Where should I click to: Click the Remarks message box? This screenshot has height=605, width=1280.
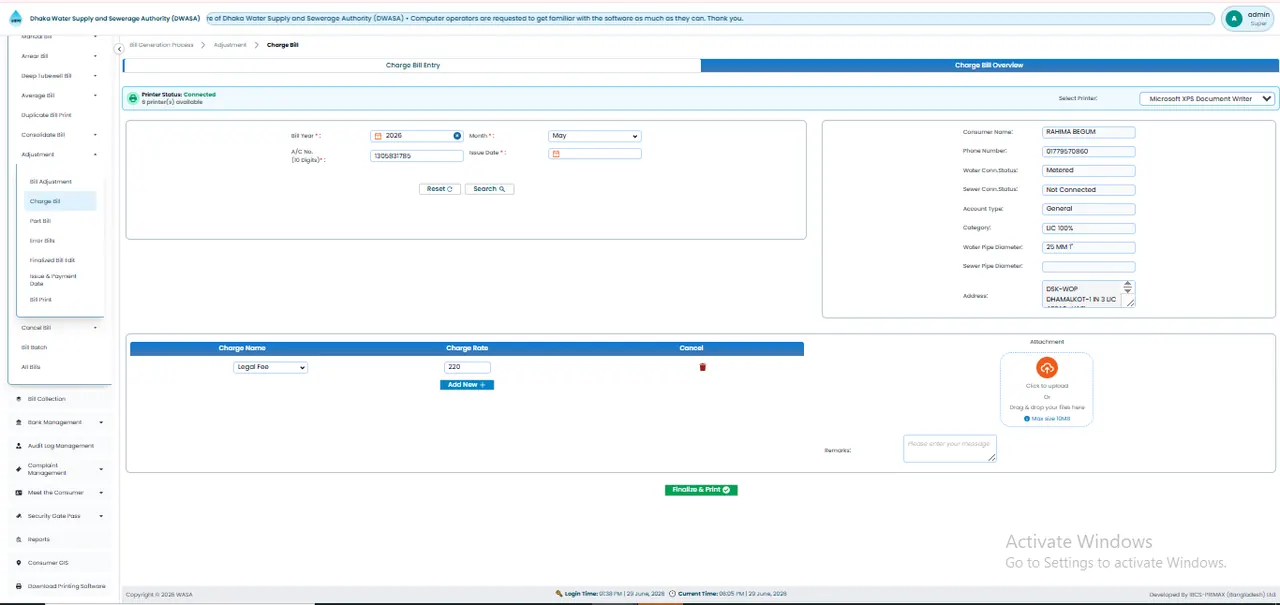[x=950, y=449]
